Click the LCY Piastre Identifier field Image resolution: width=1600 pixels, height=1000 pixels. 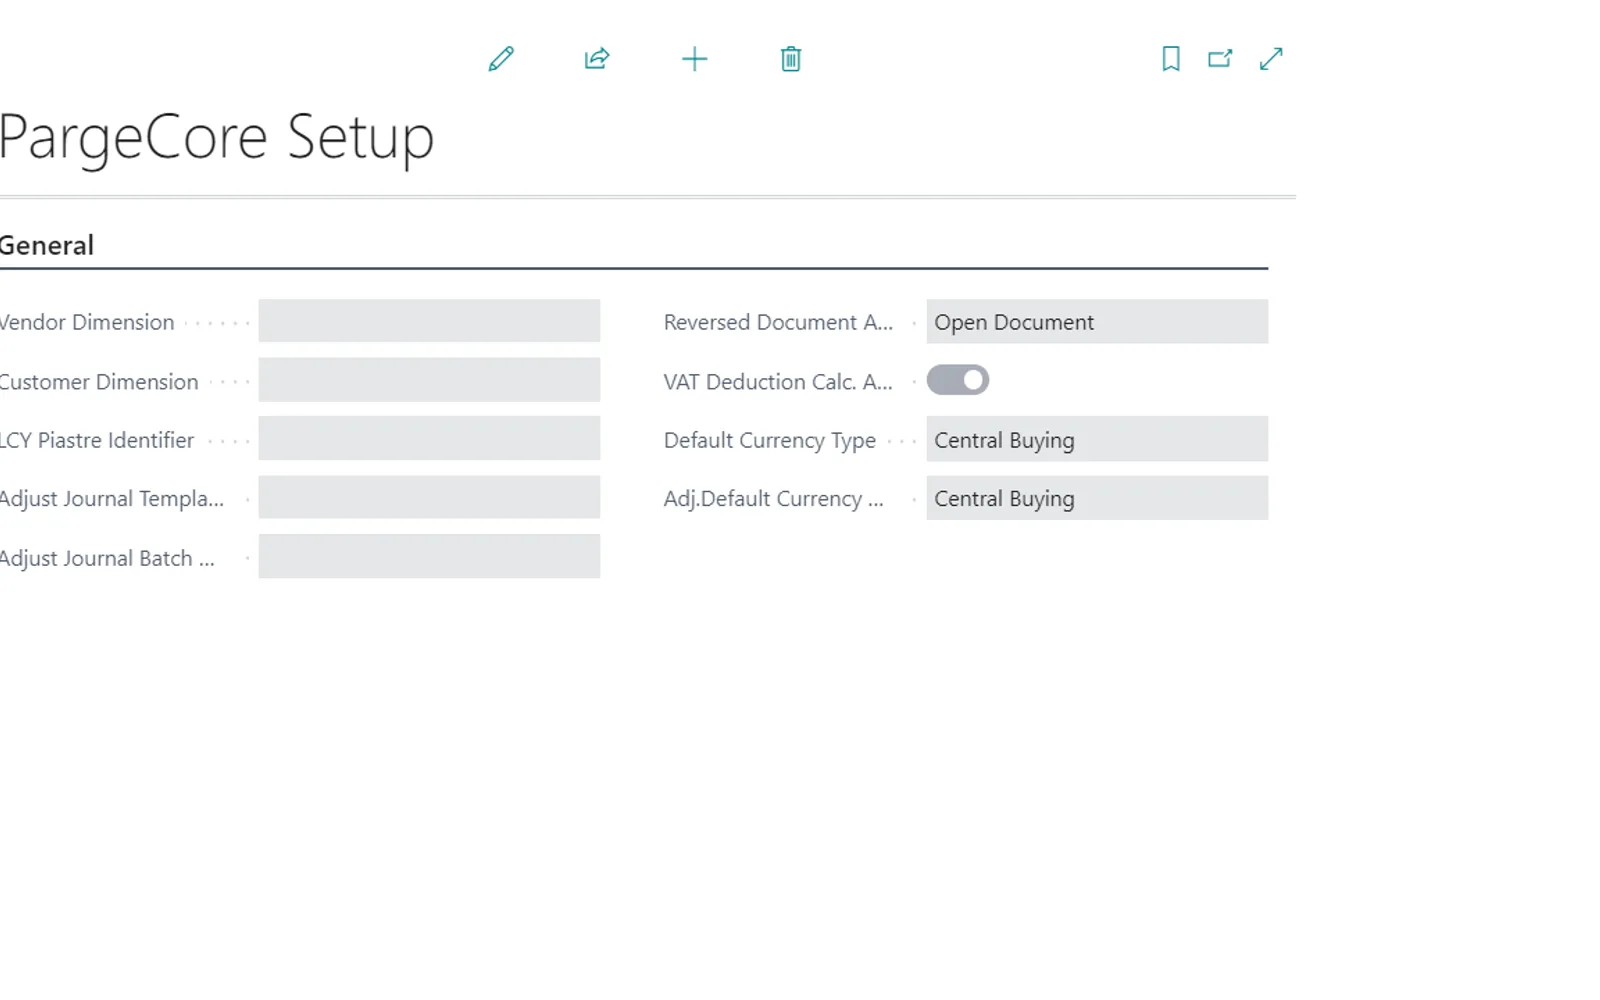pos(429,438)
